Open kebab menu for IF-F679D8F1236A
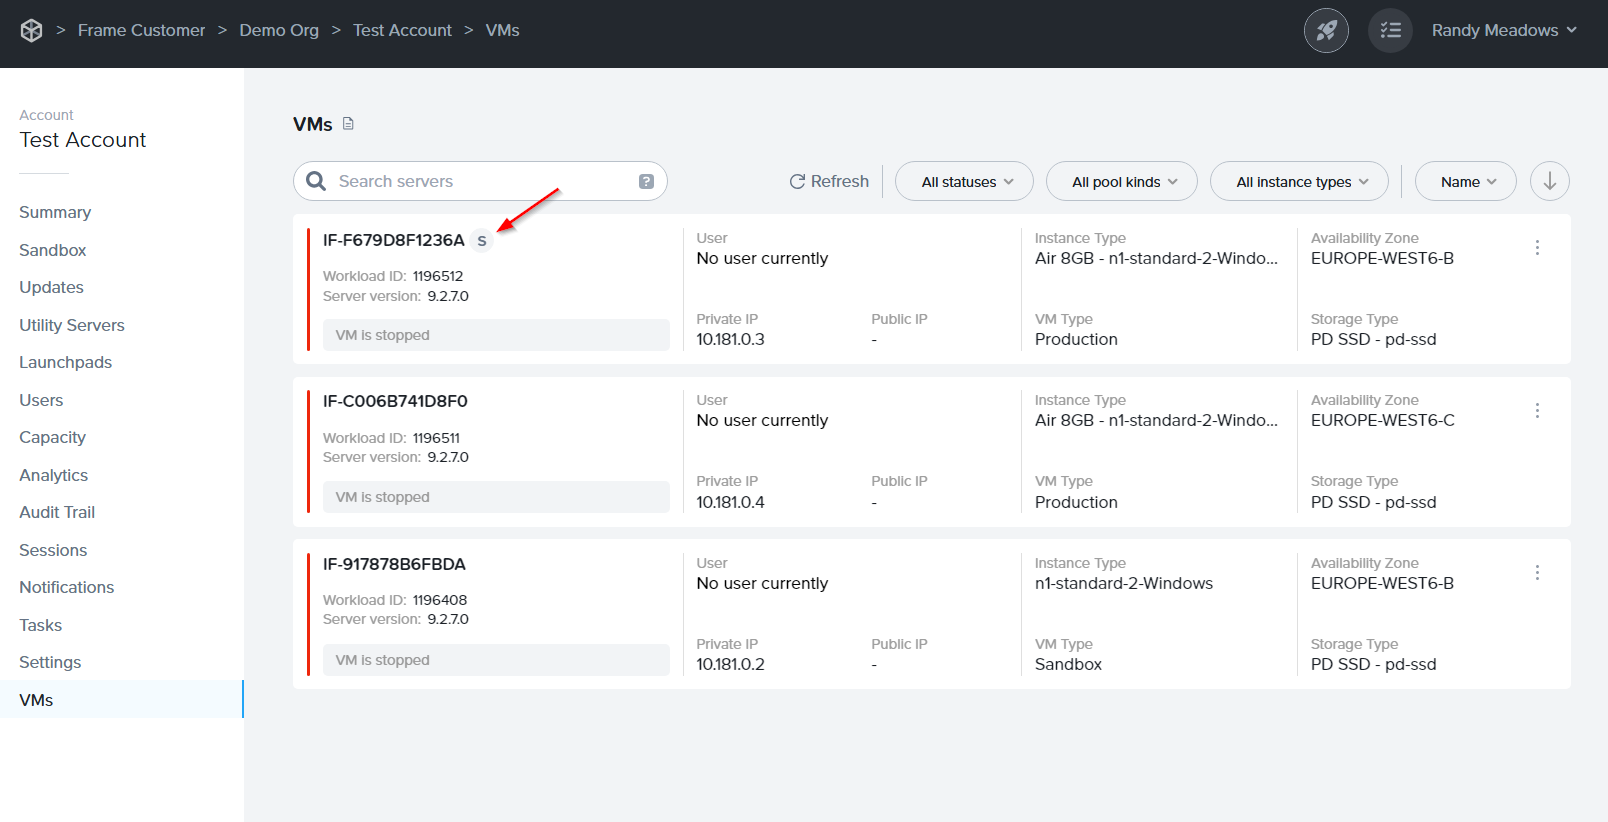The width and height of the screenshot is (1608, 822). [x=1537, y=247]
